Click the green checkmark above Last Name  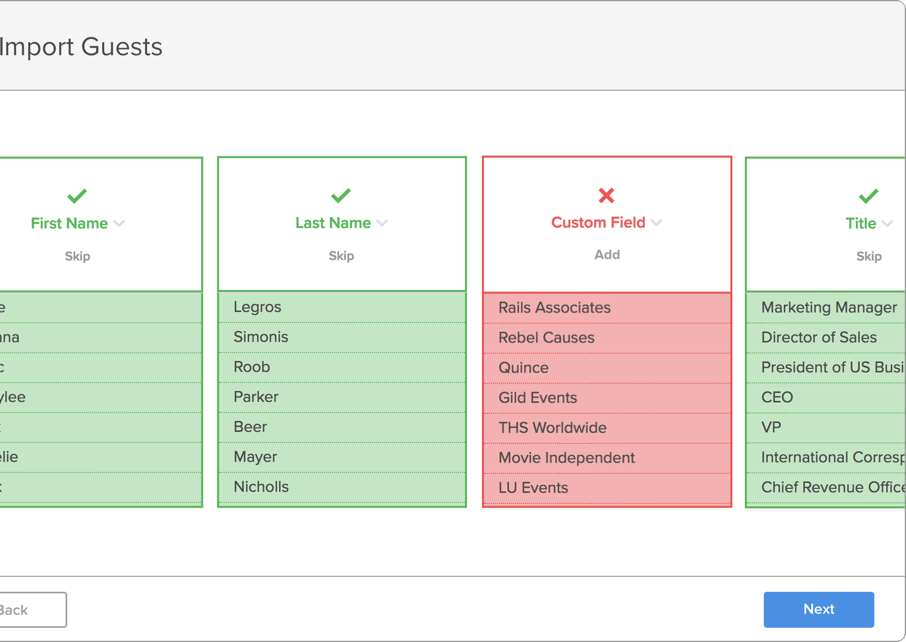pos(341,195)
